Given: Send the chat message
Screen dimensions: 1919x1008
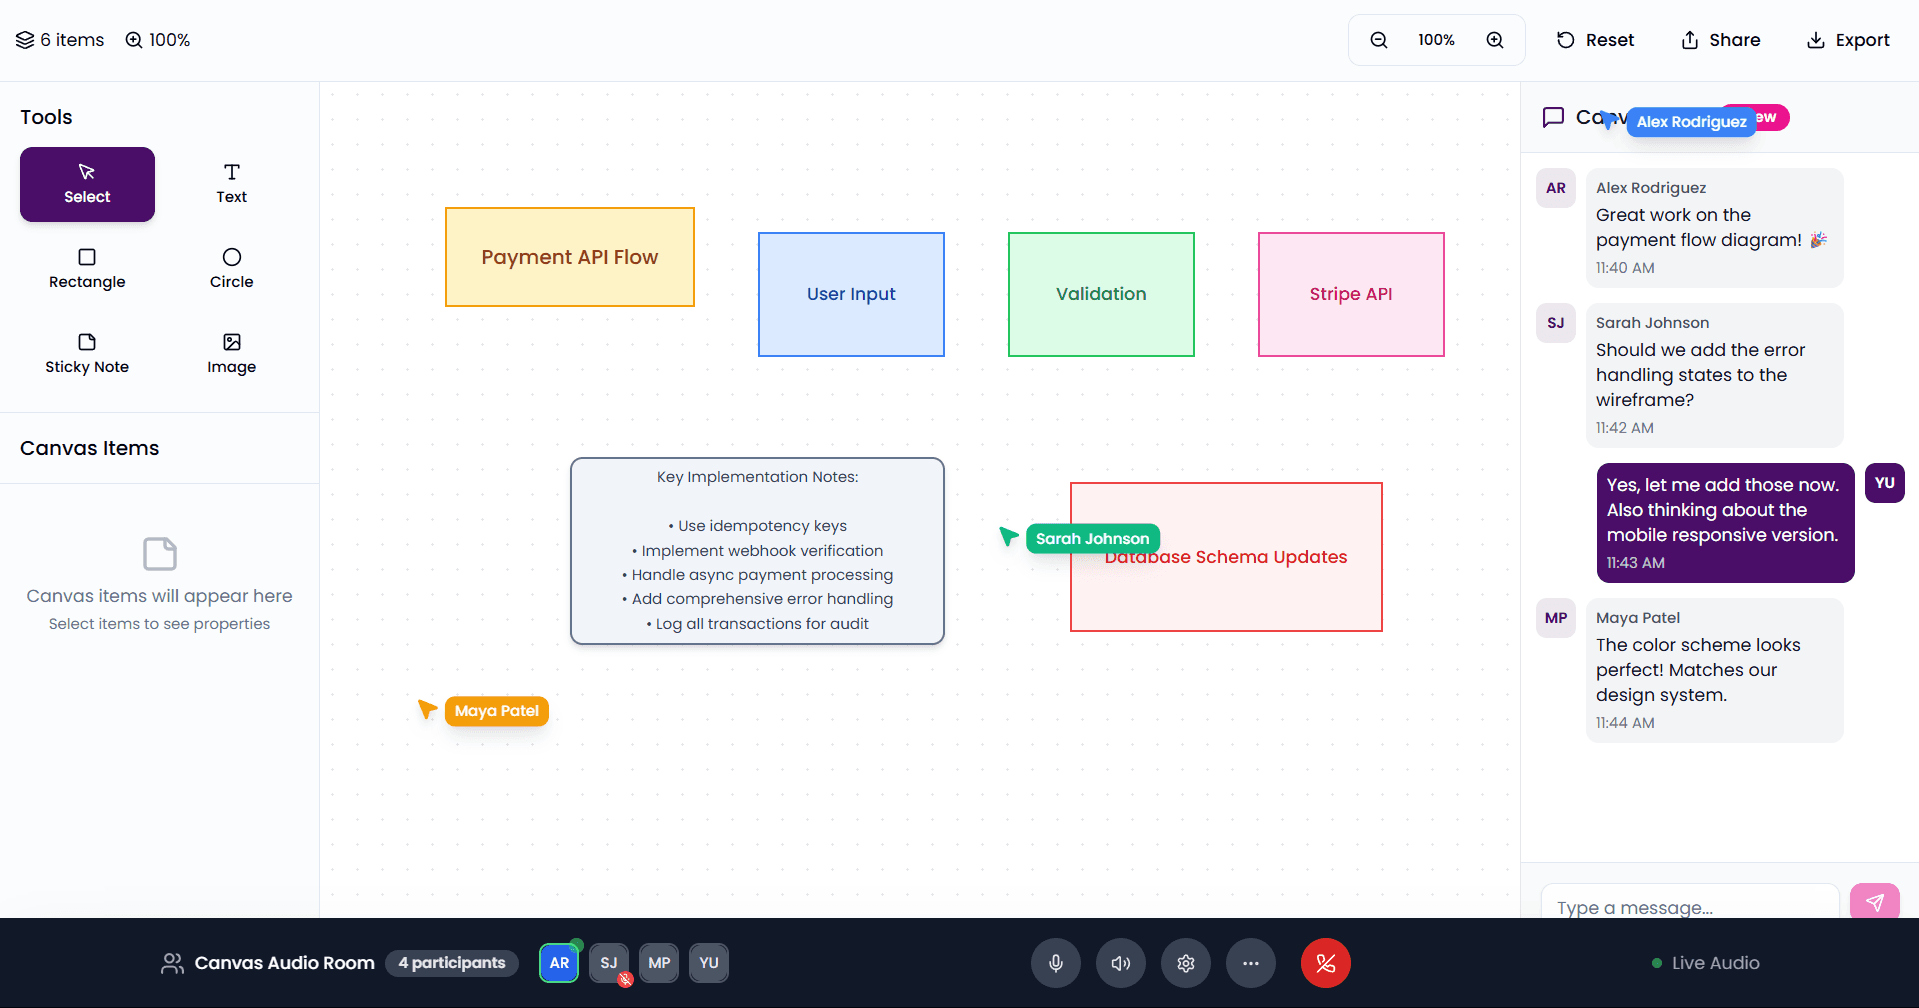Looking at the screenshot, I should tap(1874, 902).
